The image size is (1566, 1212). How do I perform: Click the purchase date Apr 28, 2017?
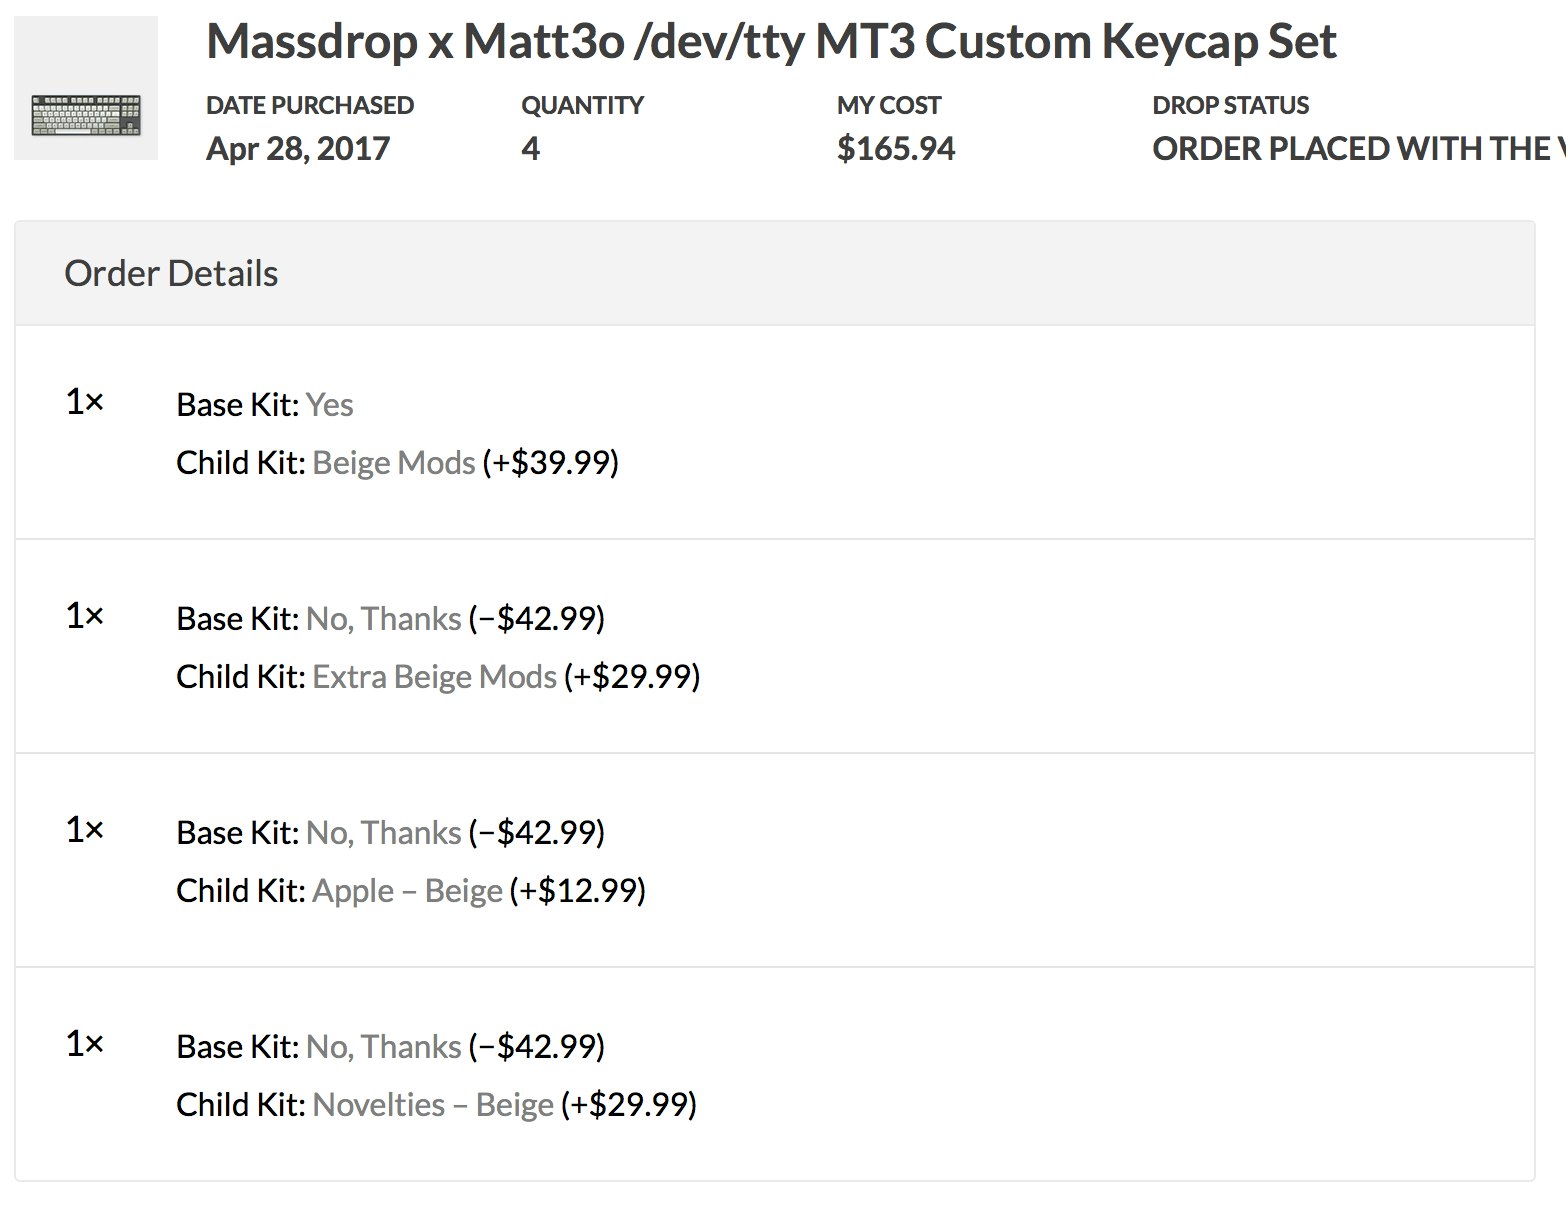(297, 149)
